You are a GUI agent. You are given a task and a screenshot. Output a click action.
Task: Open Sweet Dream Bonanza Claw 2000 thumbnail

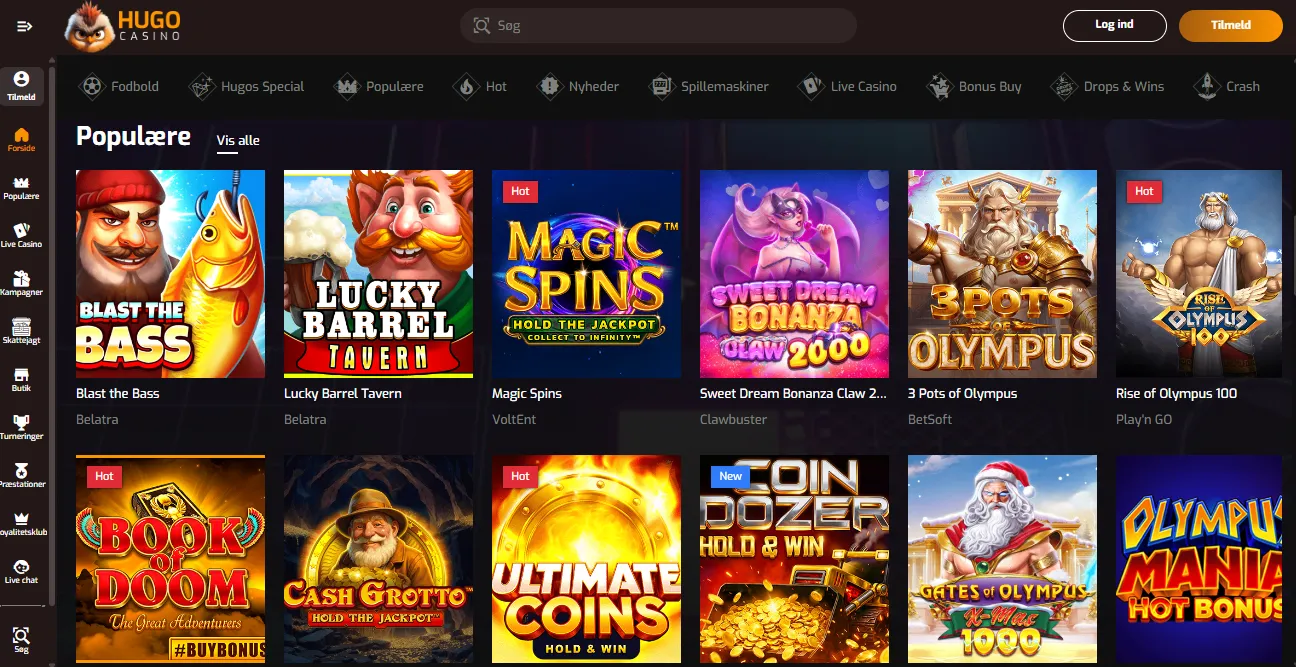[x=794, y=274]
